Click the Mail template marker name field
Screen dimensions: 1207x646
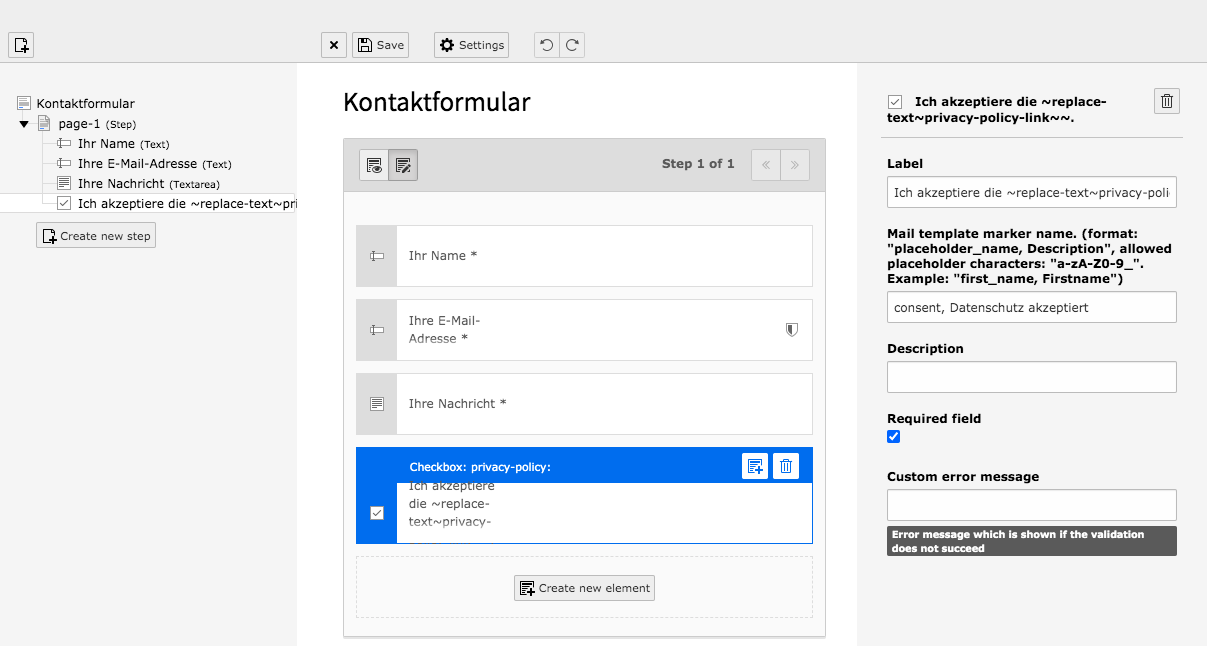point(1032,307)
